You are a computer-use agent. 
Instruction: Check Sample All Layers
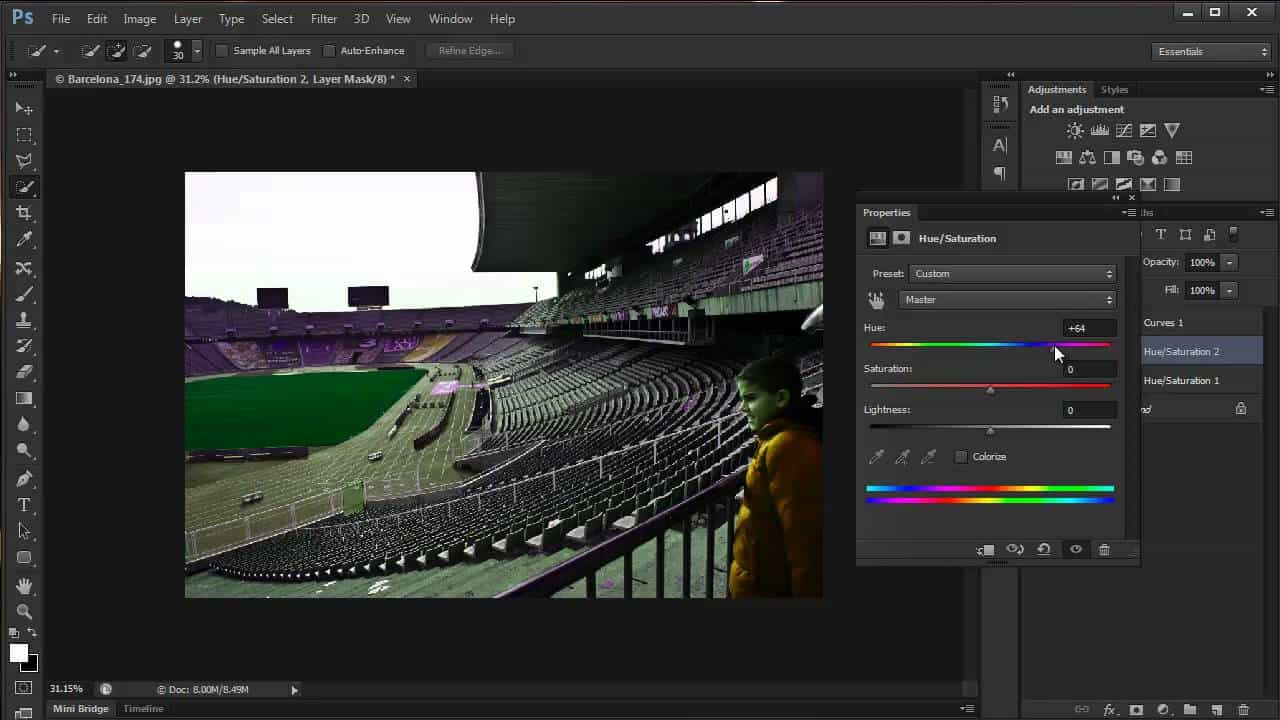[x=222, y=51]
